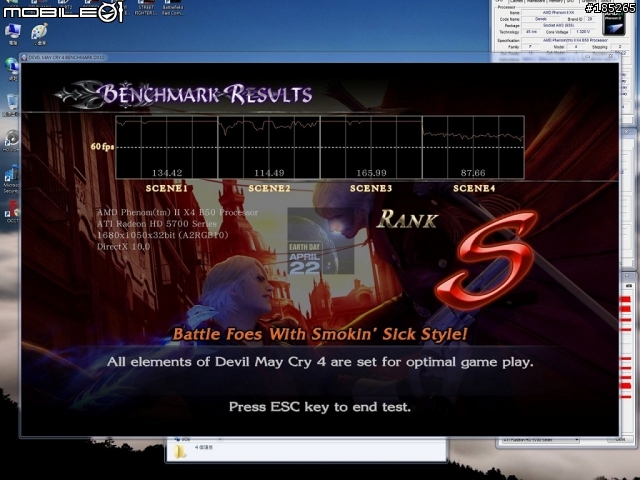
Task: Click the Earth Day April 22 gadget
Action: coord(320,241)
